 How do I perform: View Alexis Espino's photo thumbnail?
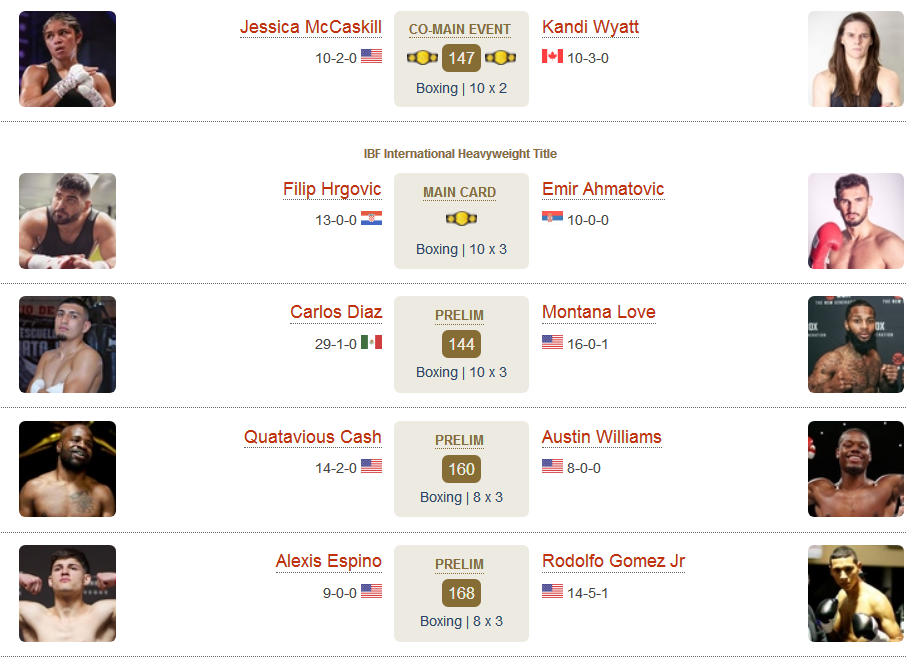click(67, 594)
